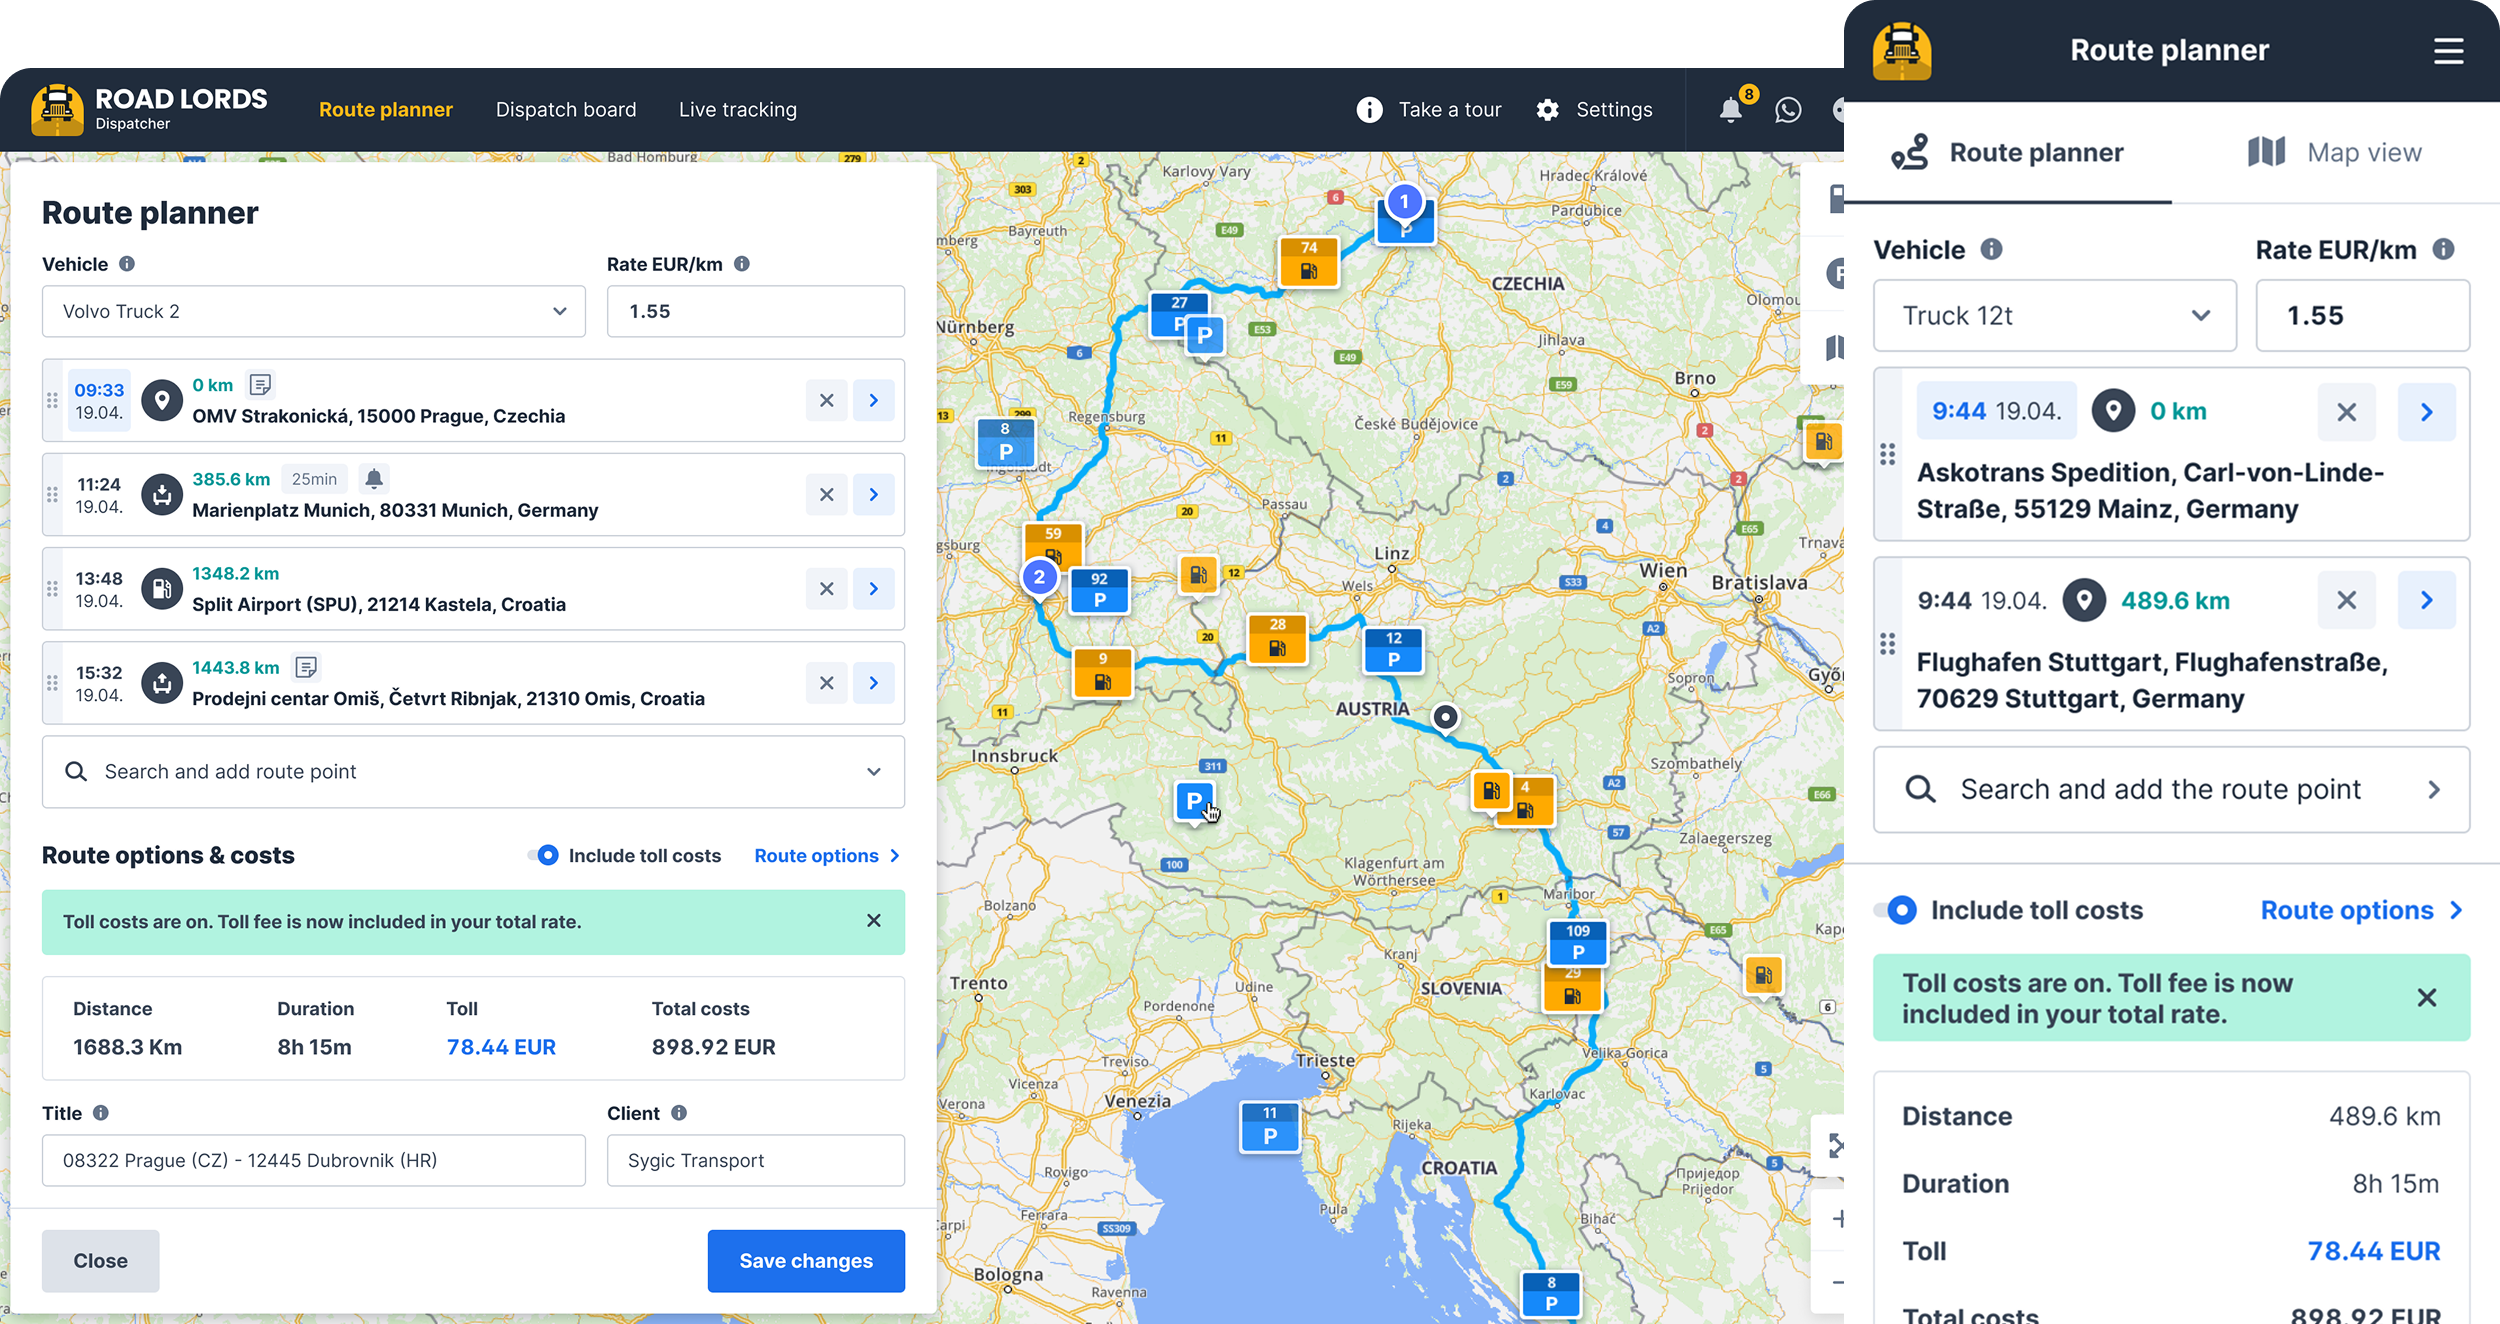Click the parking marker labeled 109
The width and height of the screenshot is (2500, 1324).
coord(1577,942)
